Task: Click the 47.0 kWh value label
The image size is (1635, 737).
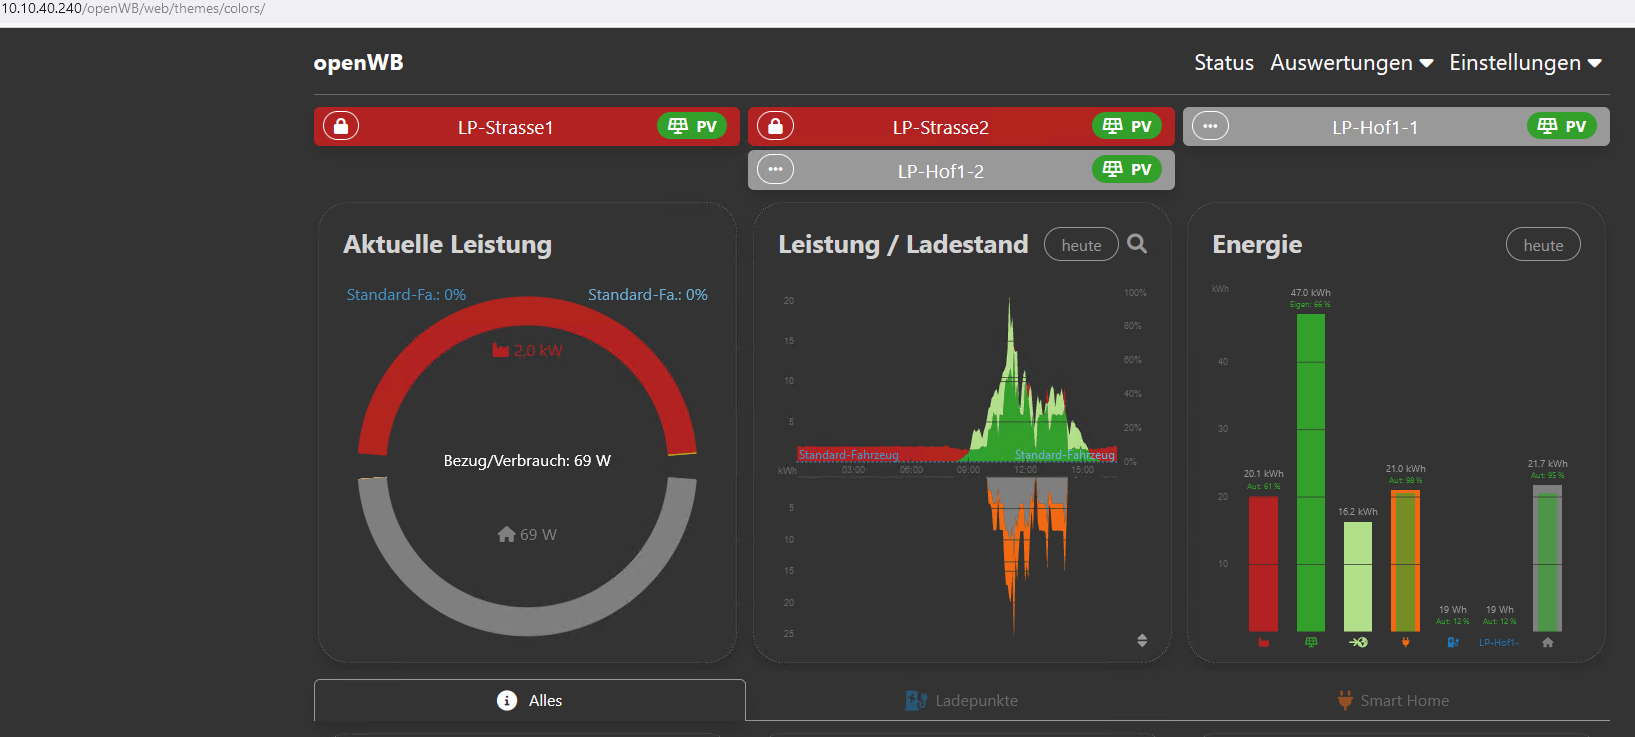Action: [1310, 293]
